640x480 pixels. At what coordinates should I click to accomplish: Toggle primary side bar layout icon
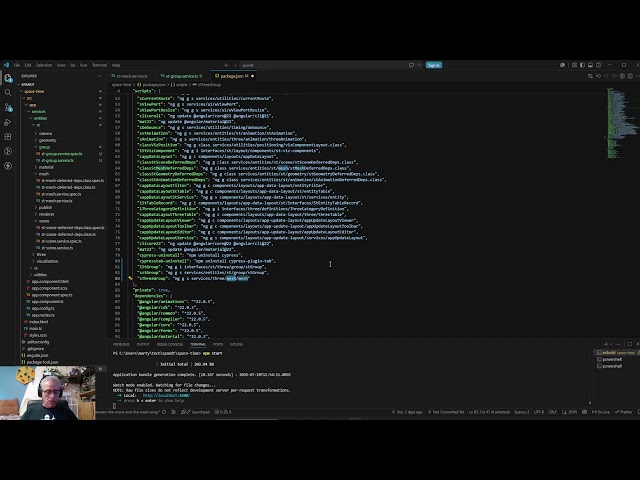(x=582, y=65)
